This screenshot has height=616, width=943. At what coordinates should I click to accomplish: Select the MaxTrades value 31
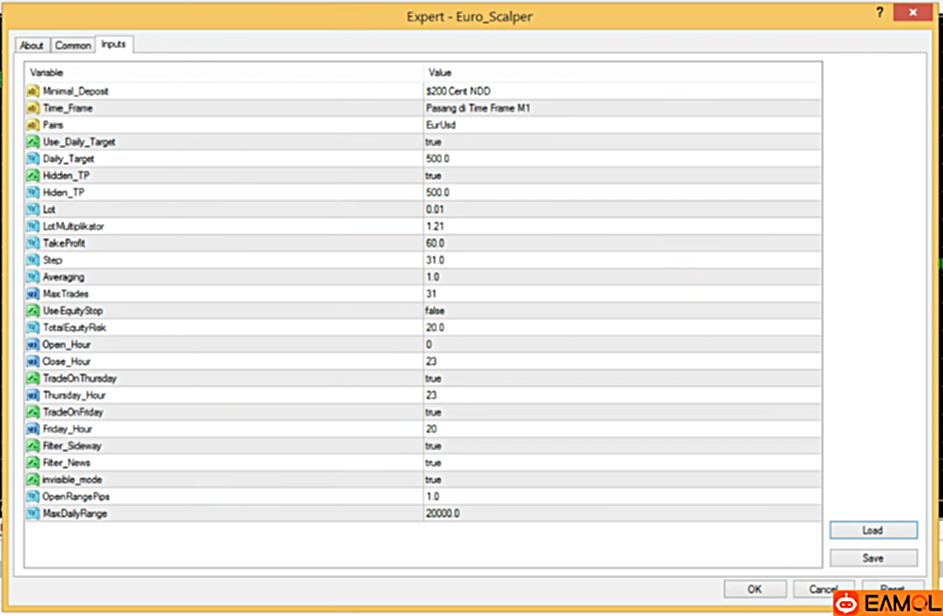pyautogui.click(x=431, y=294)
